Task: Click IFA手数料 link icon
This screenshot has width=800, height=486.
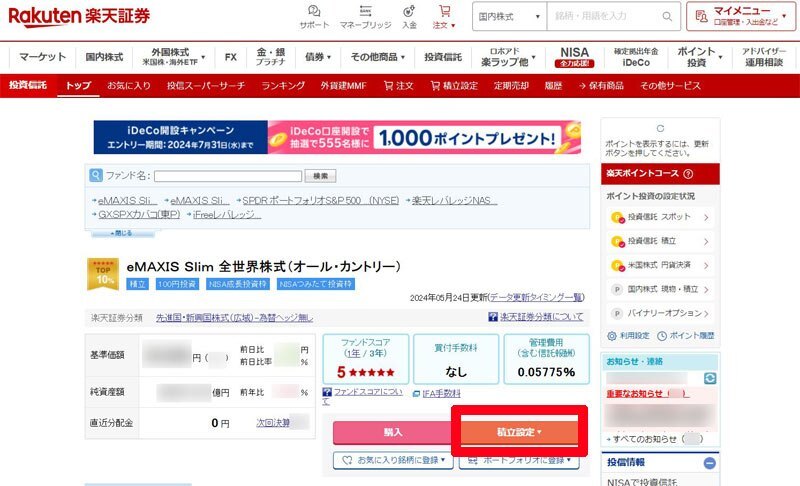Action: (416, 394)
